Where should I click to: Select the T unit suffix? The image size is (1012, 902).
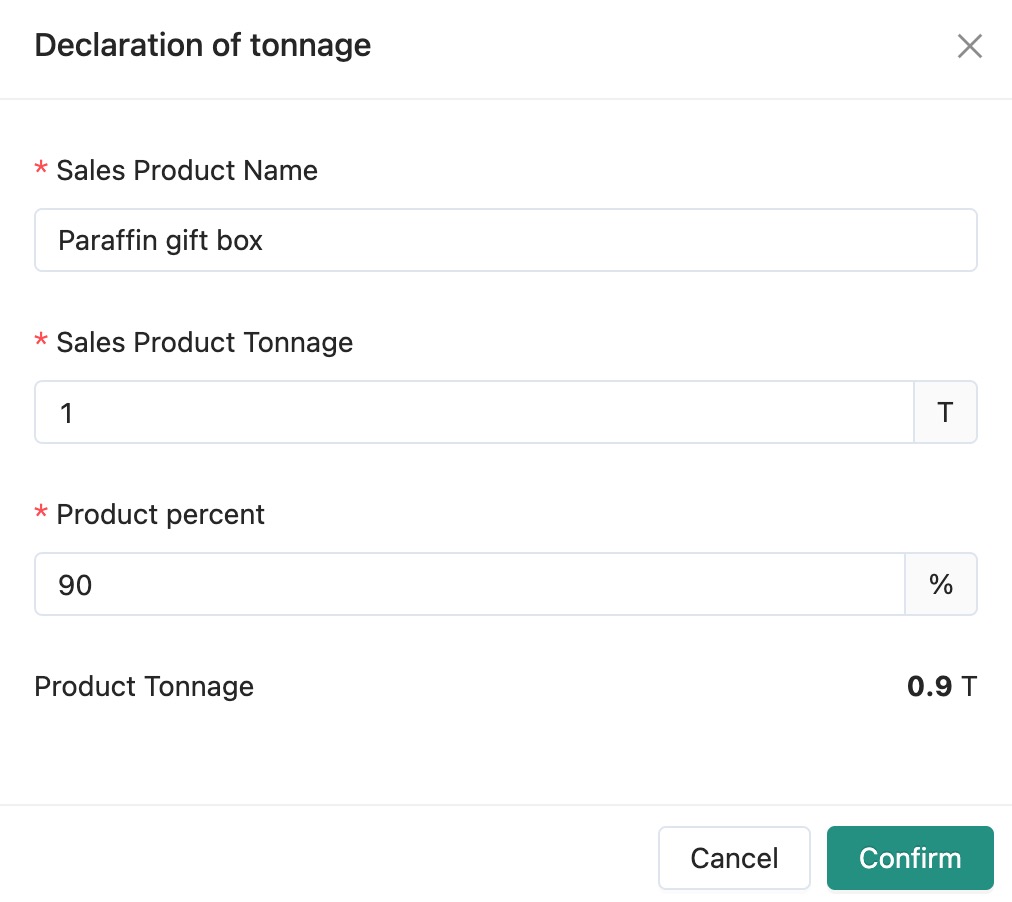click(946, 412)
